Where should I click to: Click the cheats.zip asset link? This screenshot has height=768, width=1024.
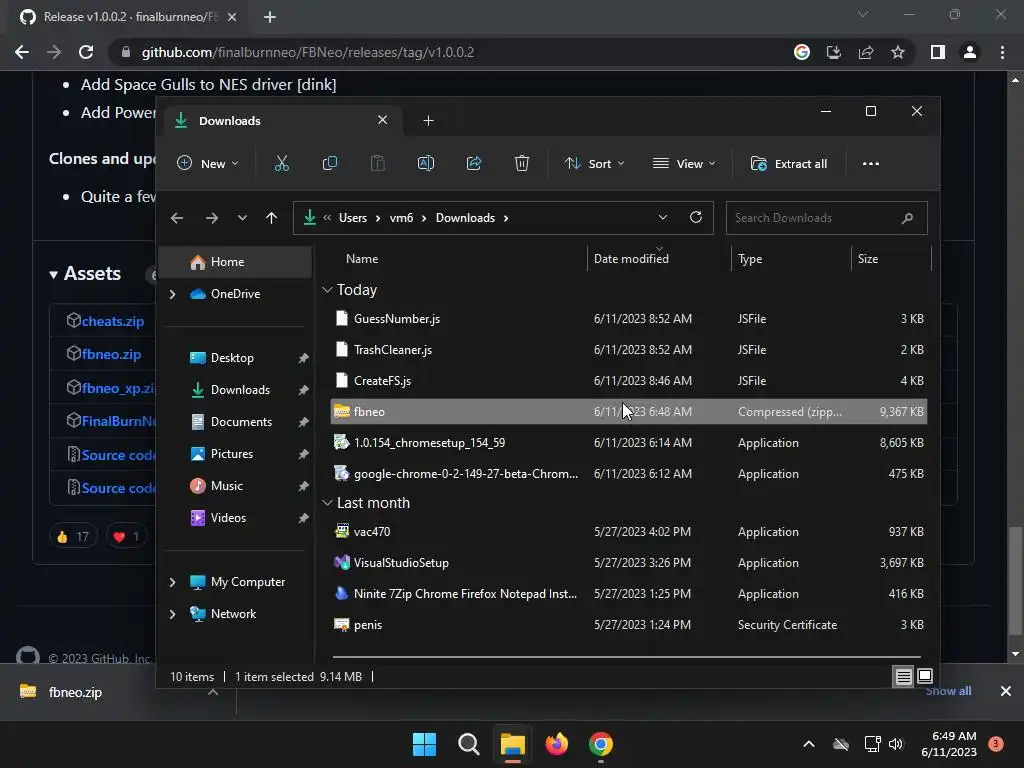tap(112, 321)
